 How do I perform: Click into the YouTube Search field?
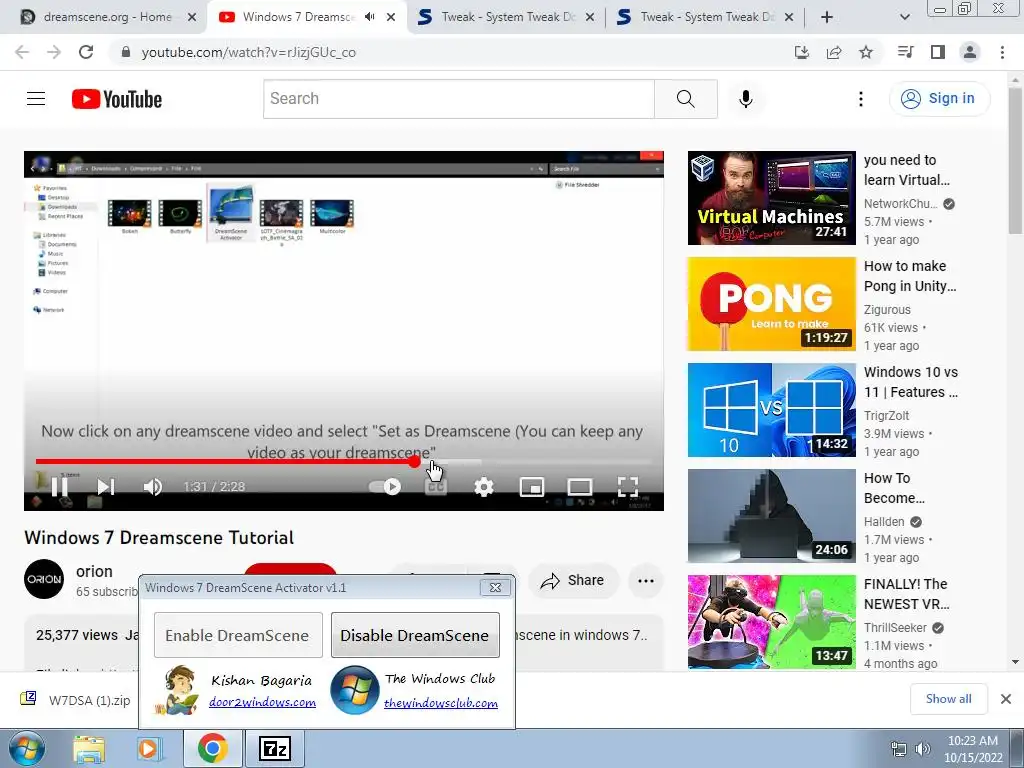click(x=458, y=99)
